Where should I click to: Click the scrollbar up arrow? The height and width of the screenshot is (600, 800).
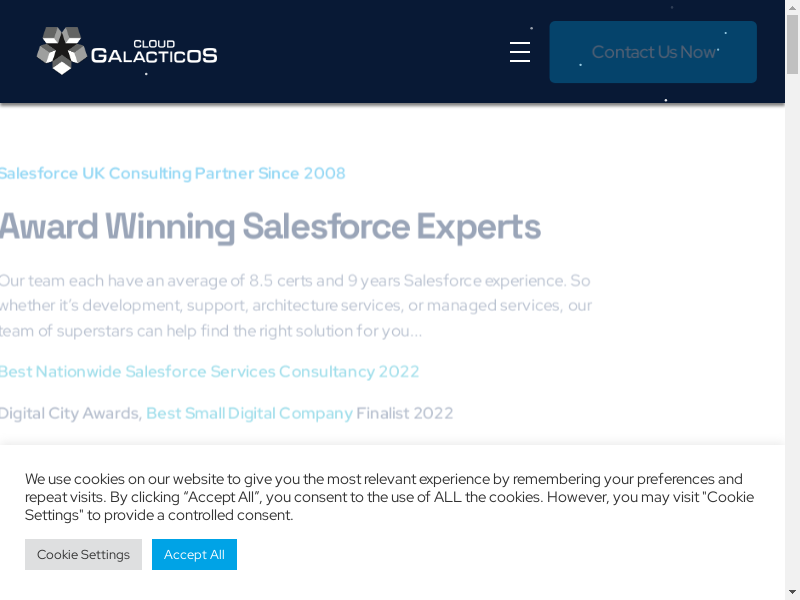tap(792, 8)
